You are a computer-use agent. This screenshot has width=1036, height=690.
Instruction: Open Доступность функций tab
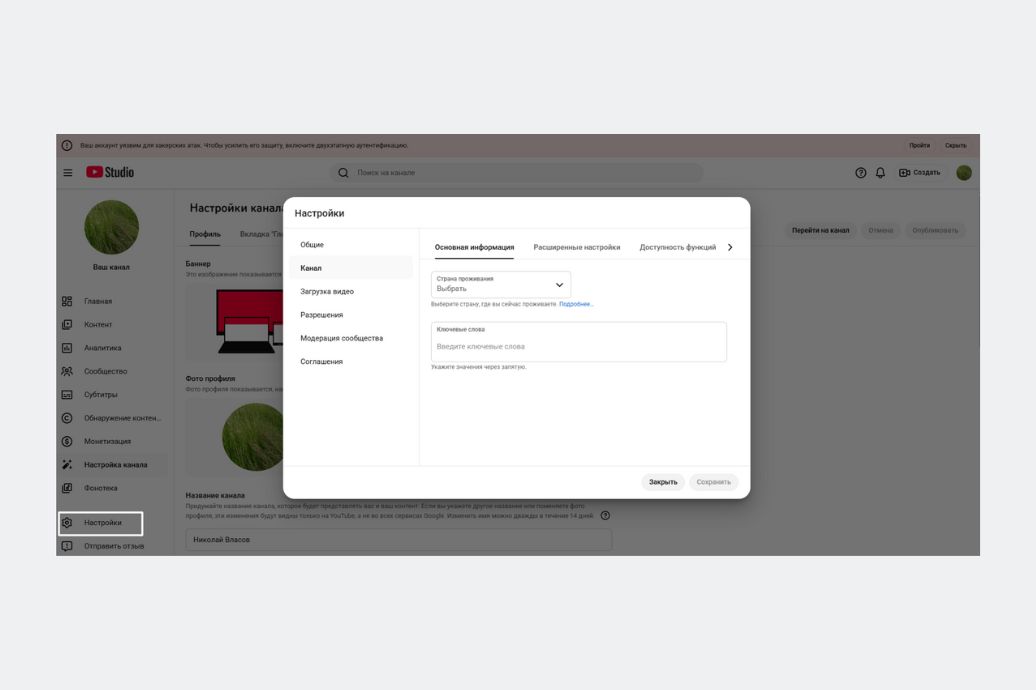[x=677, y=247]
